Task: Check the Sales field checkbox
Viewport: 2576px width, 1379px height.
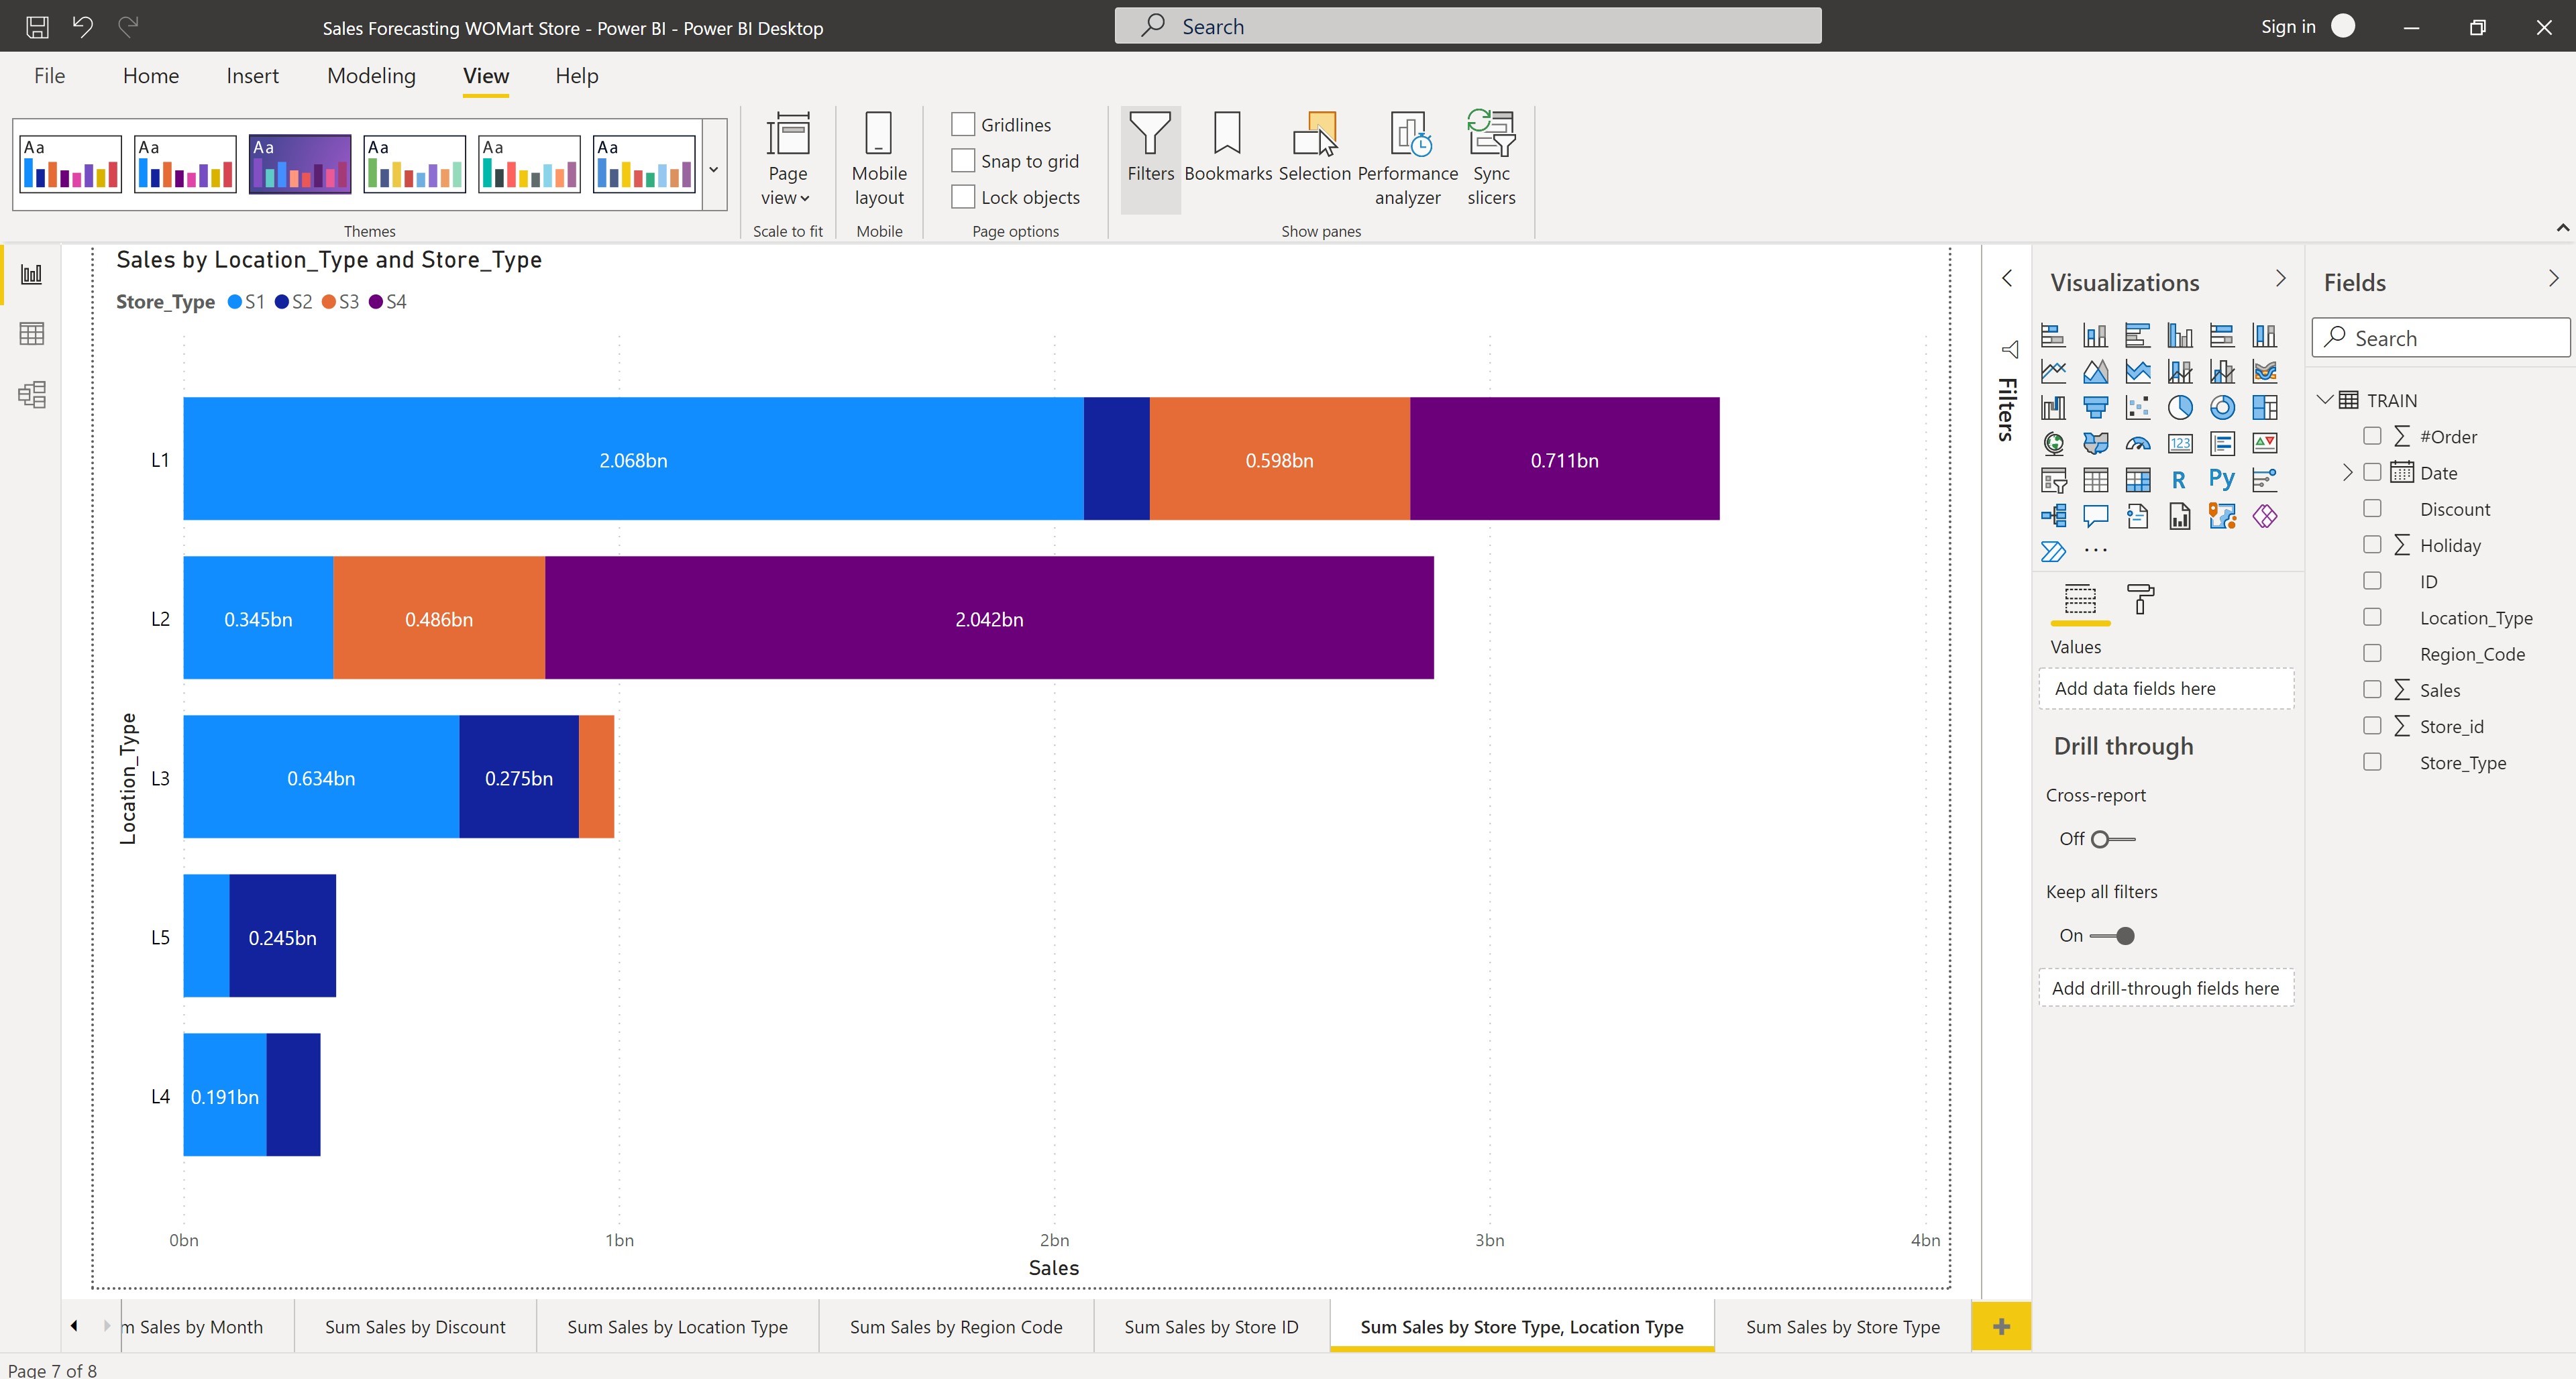Action: coord(2373,690)
